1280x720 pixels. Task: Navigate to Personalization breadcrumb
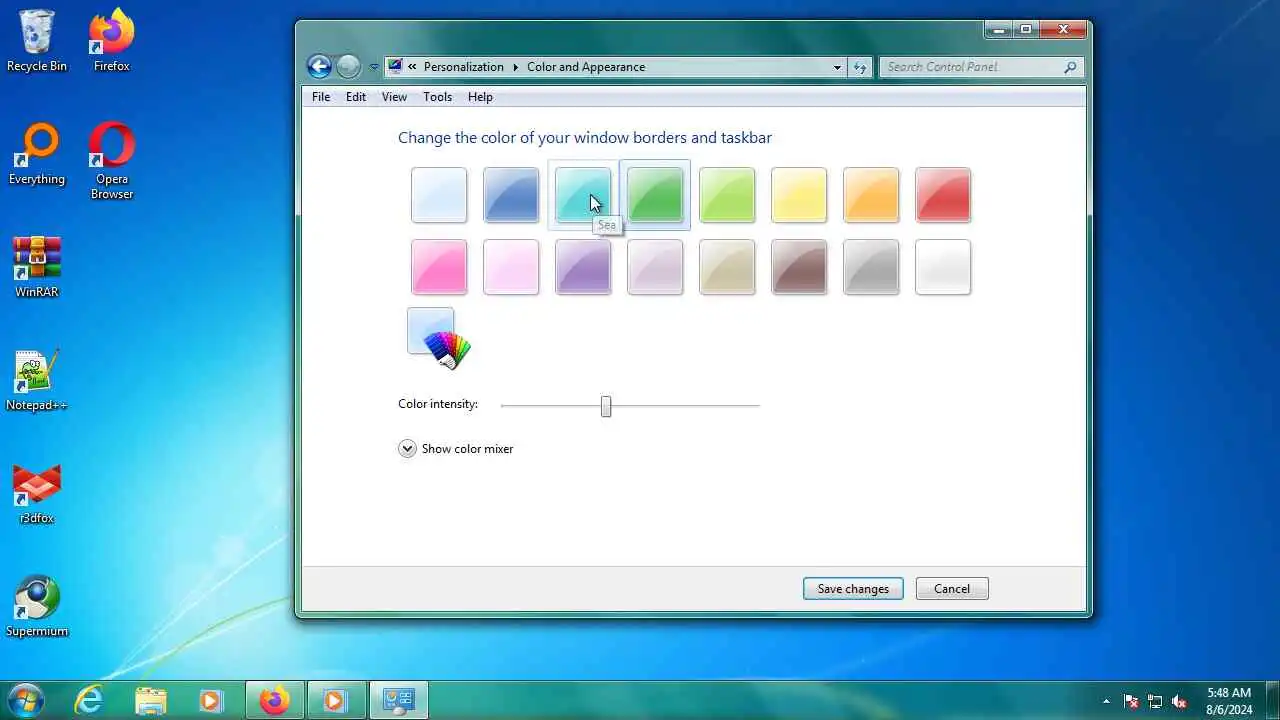coord(464,67)
